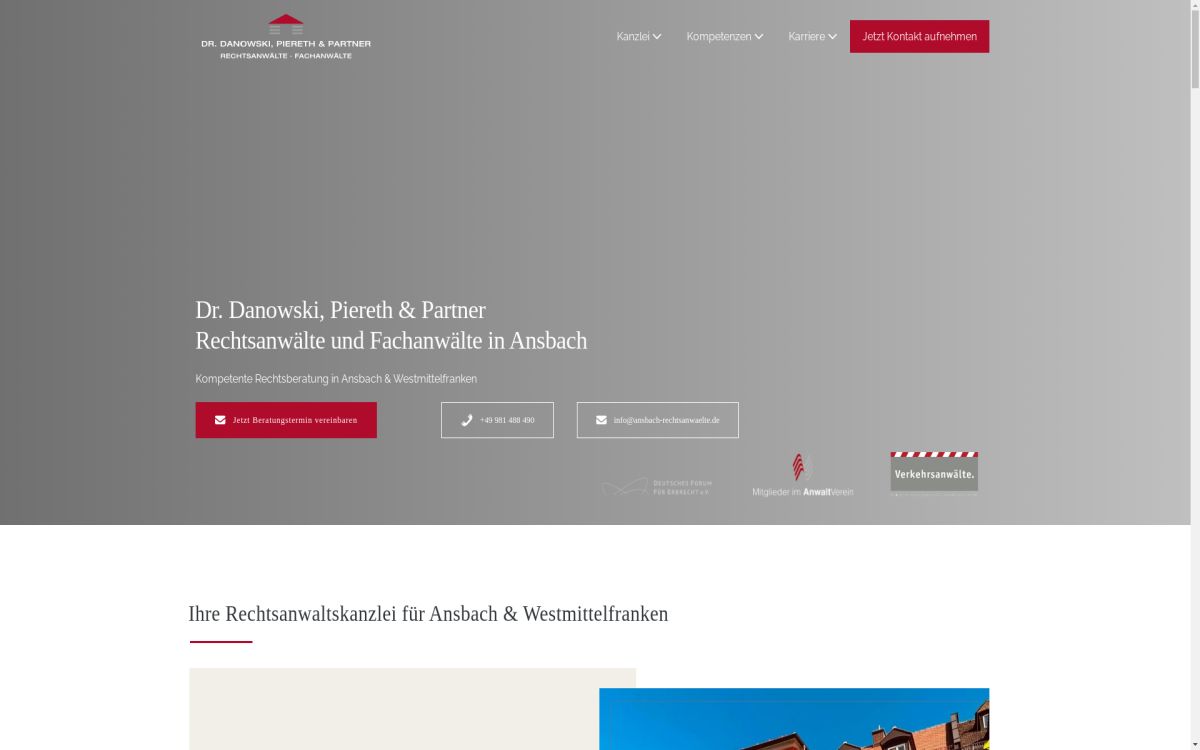The width and height of the screenshot is (1200, 750).
Task: Click the Jetzt Kontakt aufnehmen button
Action: tap(919, 36)
